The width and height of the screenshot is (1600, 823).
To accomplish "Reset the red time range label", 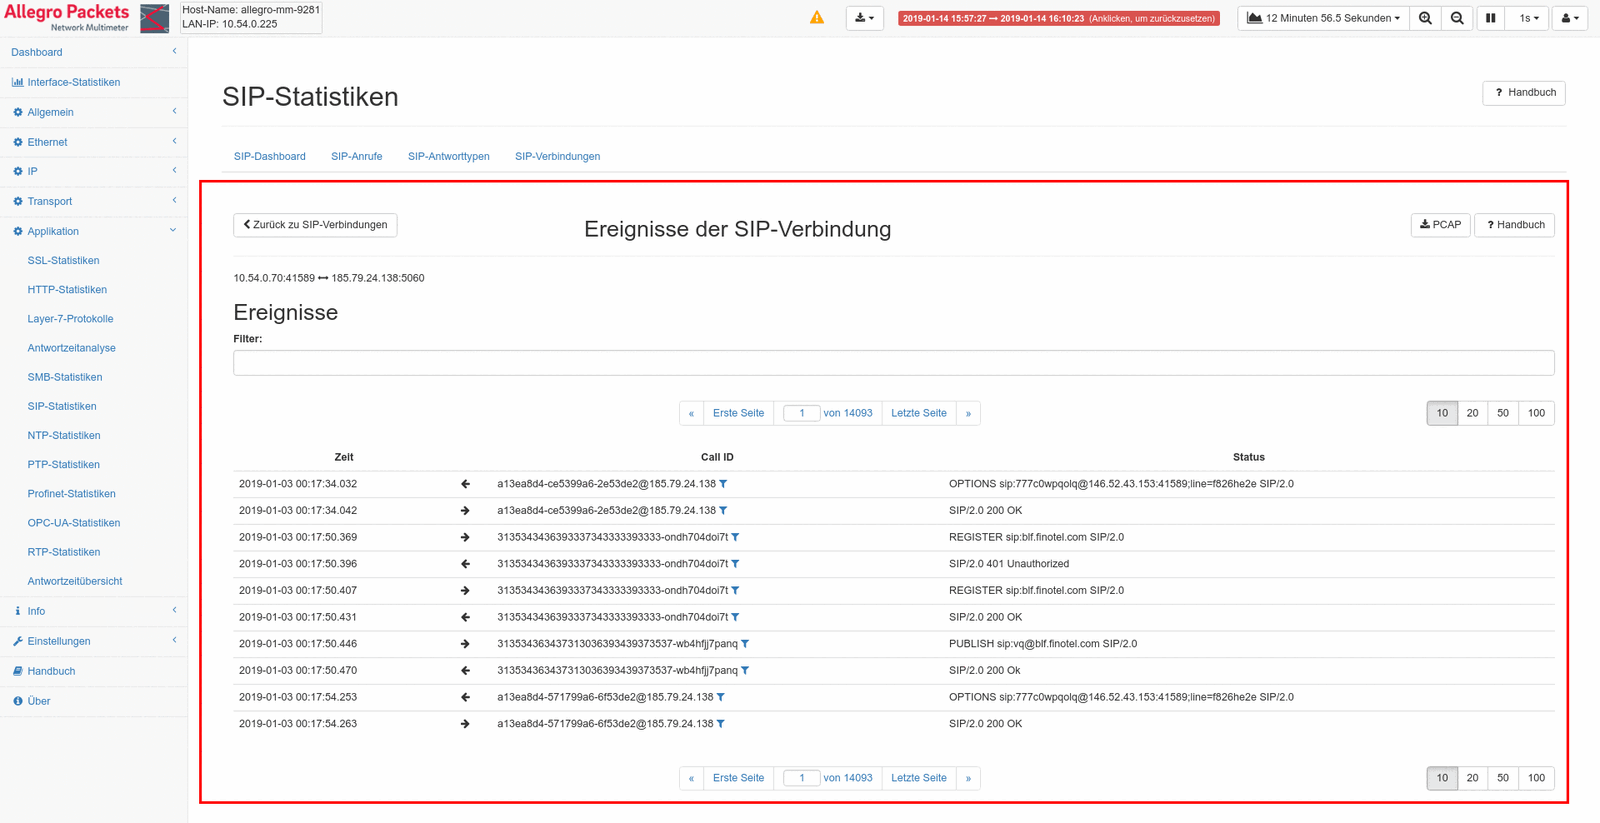I will click(1058, 18).
